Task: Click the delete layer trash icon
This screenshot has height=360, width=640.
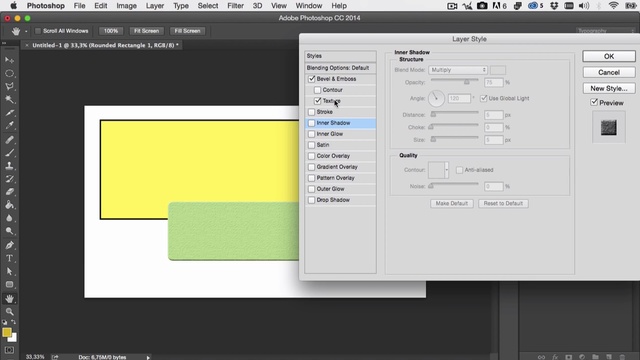Action: (x=622, y=357)
